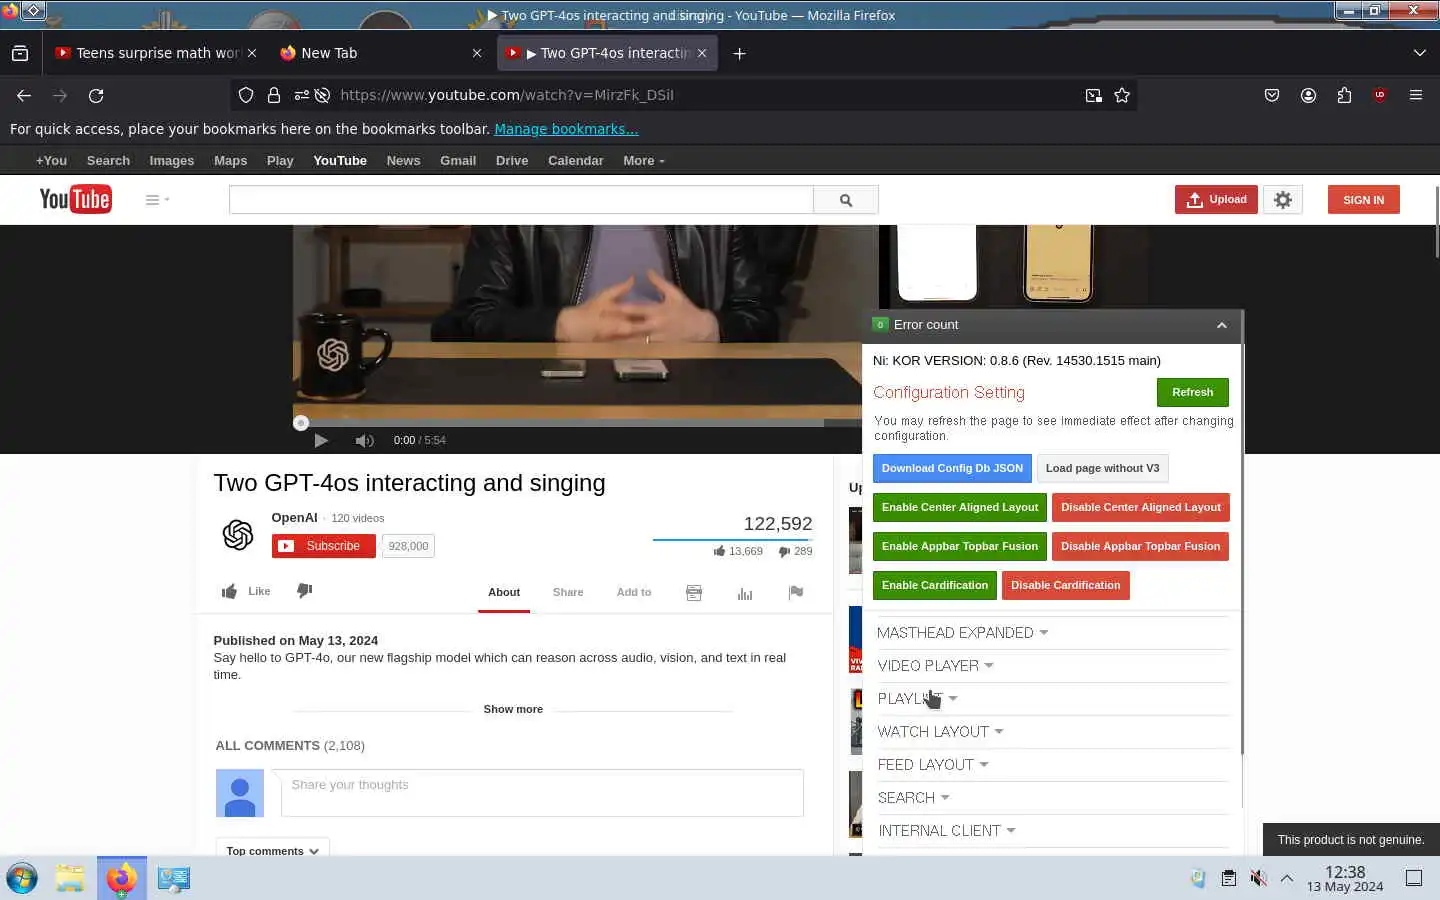Screen dimensions: 1440x900
Task: Disable Cardification
Action: (1065, 585)
